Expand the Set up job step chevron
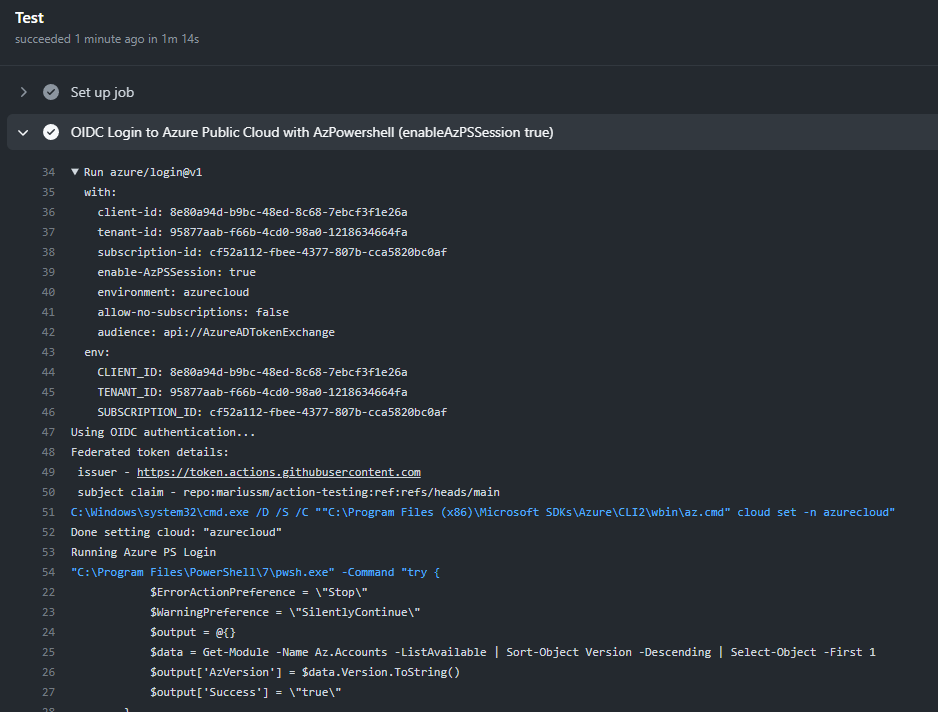The height and width of the screenshot is (712, 938). (x=23, y=92)
